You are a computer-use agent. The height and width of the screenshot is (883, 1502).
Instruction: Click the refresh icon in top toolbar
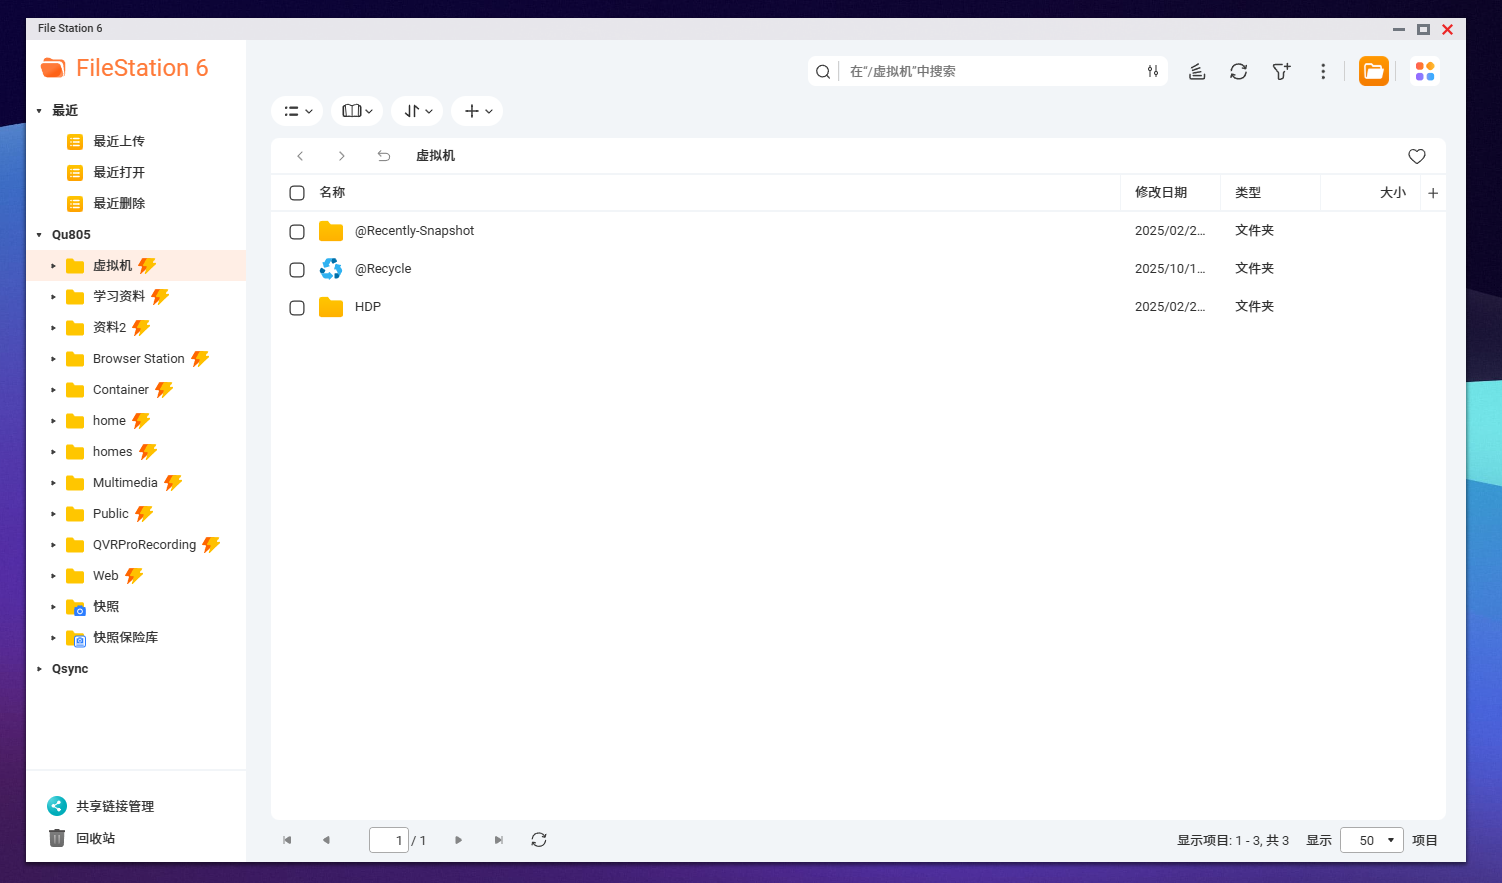(x=1239, y=71)
